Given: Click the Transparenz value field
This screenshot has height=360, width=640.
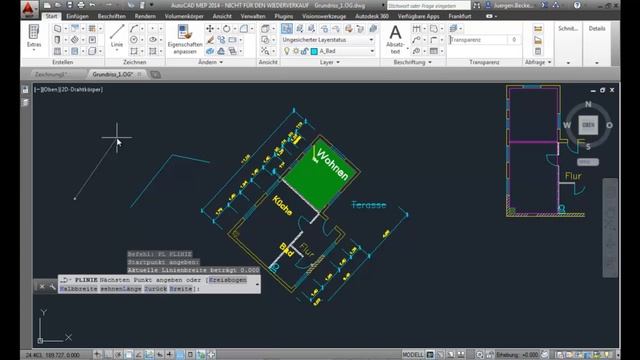Looking at the screenshot, I should 514,40.
